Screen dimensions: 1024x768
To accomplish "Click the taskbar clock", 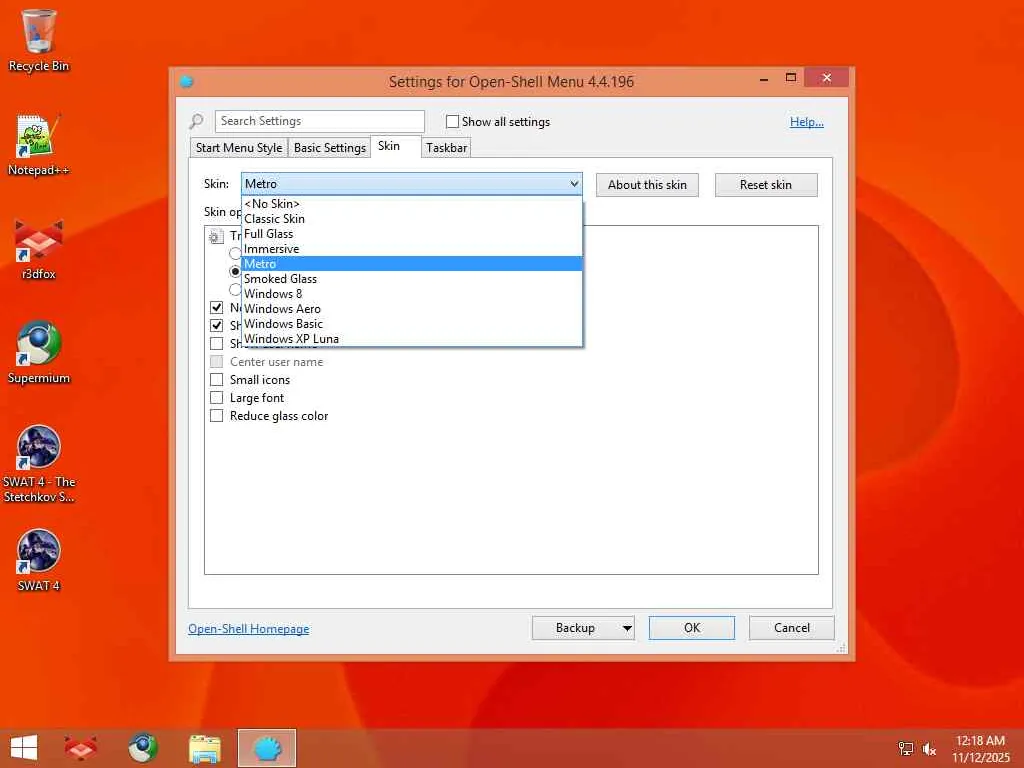I will click(980, 748).
